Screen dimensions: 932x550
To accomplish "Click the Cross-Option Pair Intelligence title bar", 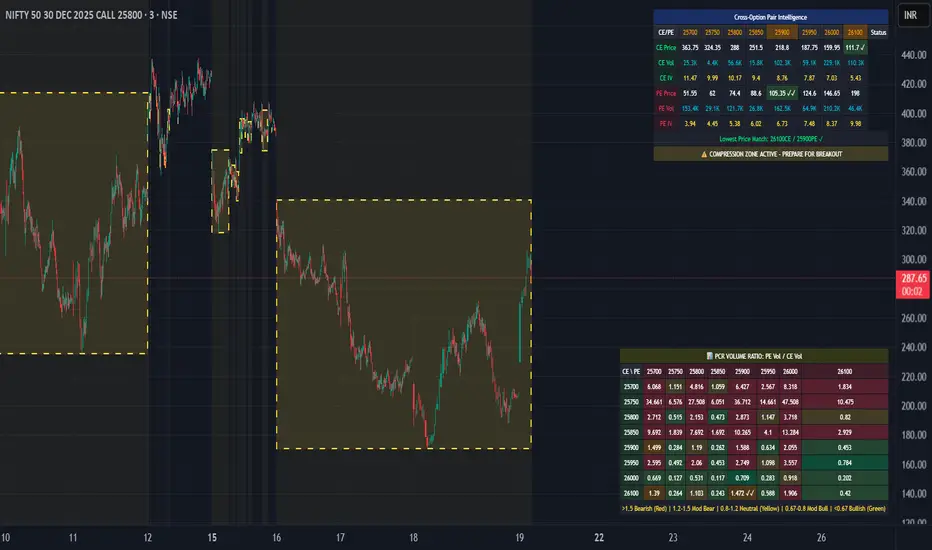I will [x=770, y=17].
